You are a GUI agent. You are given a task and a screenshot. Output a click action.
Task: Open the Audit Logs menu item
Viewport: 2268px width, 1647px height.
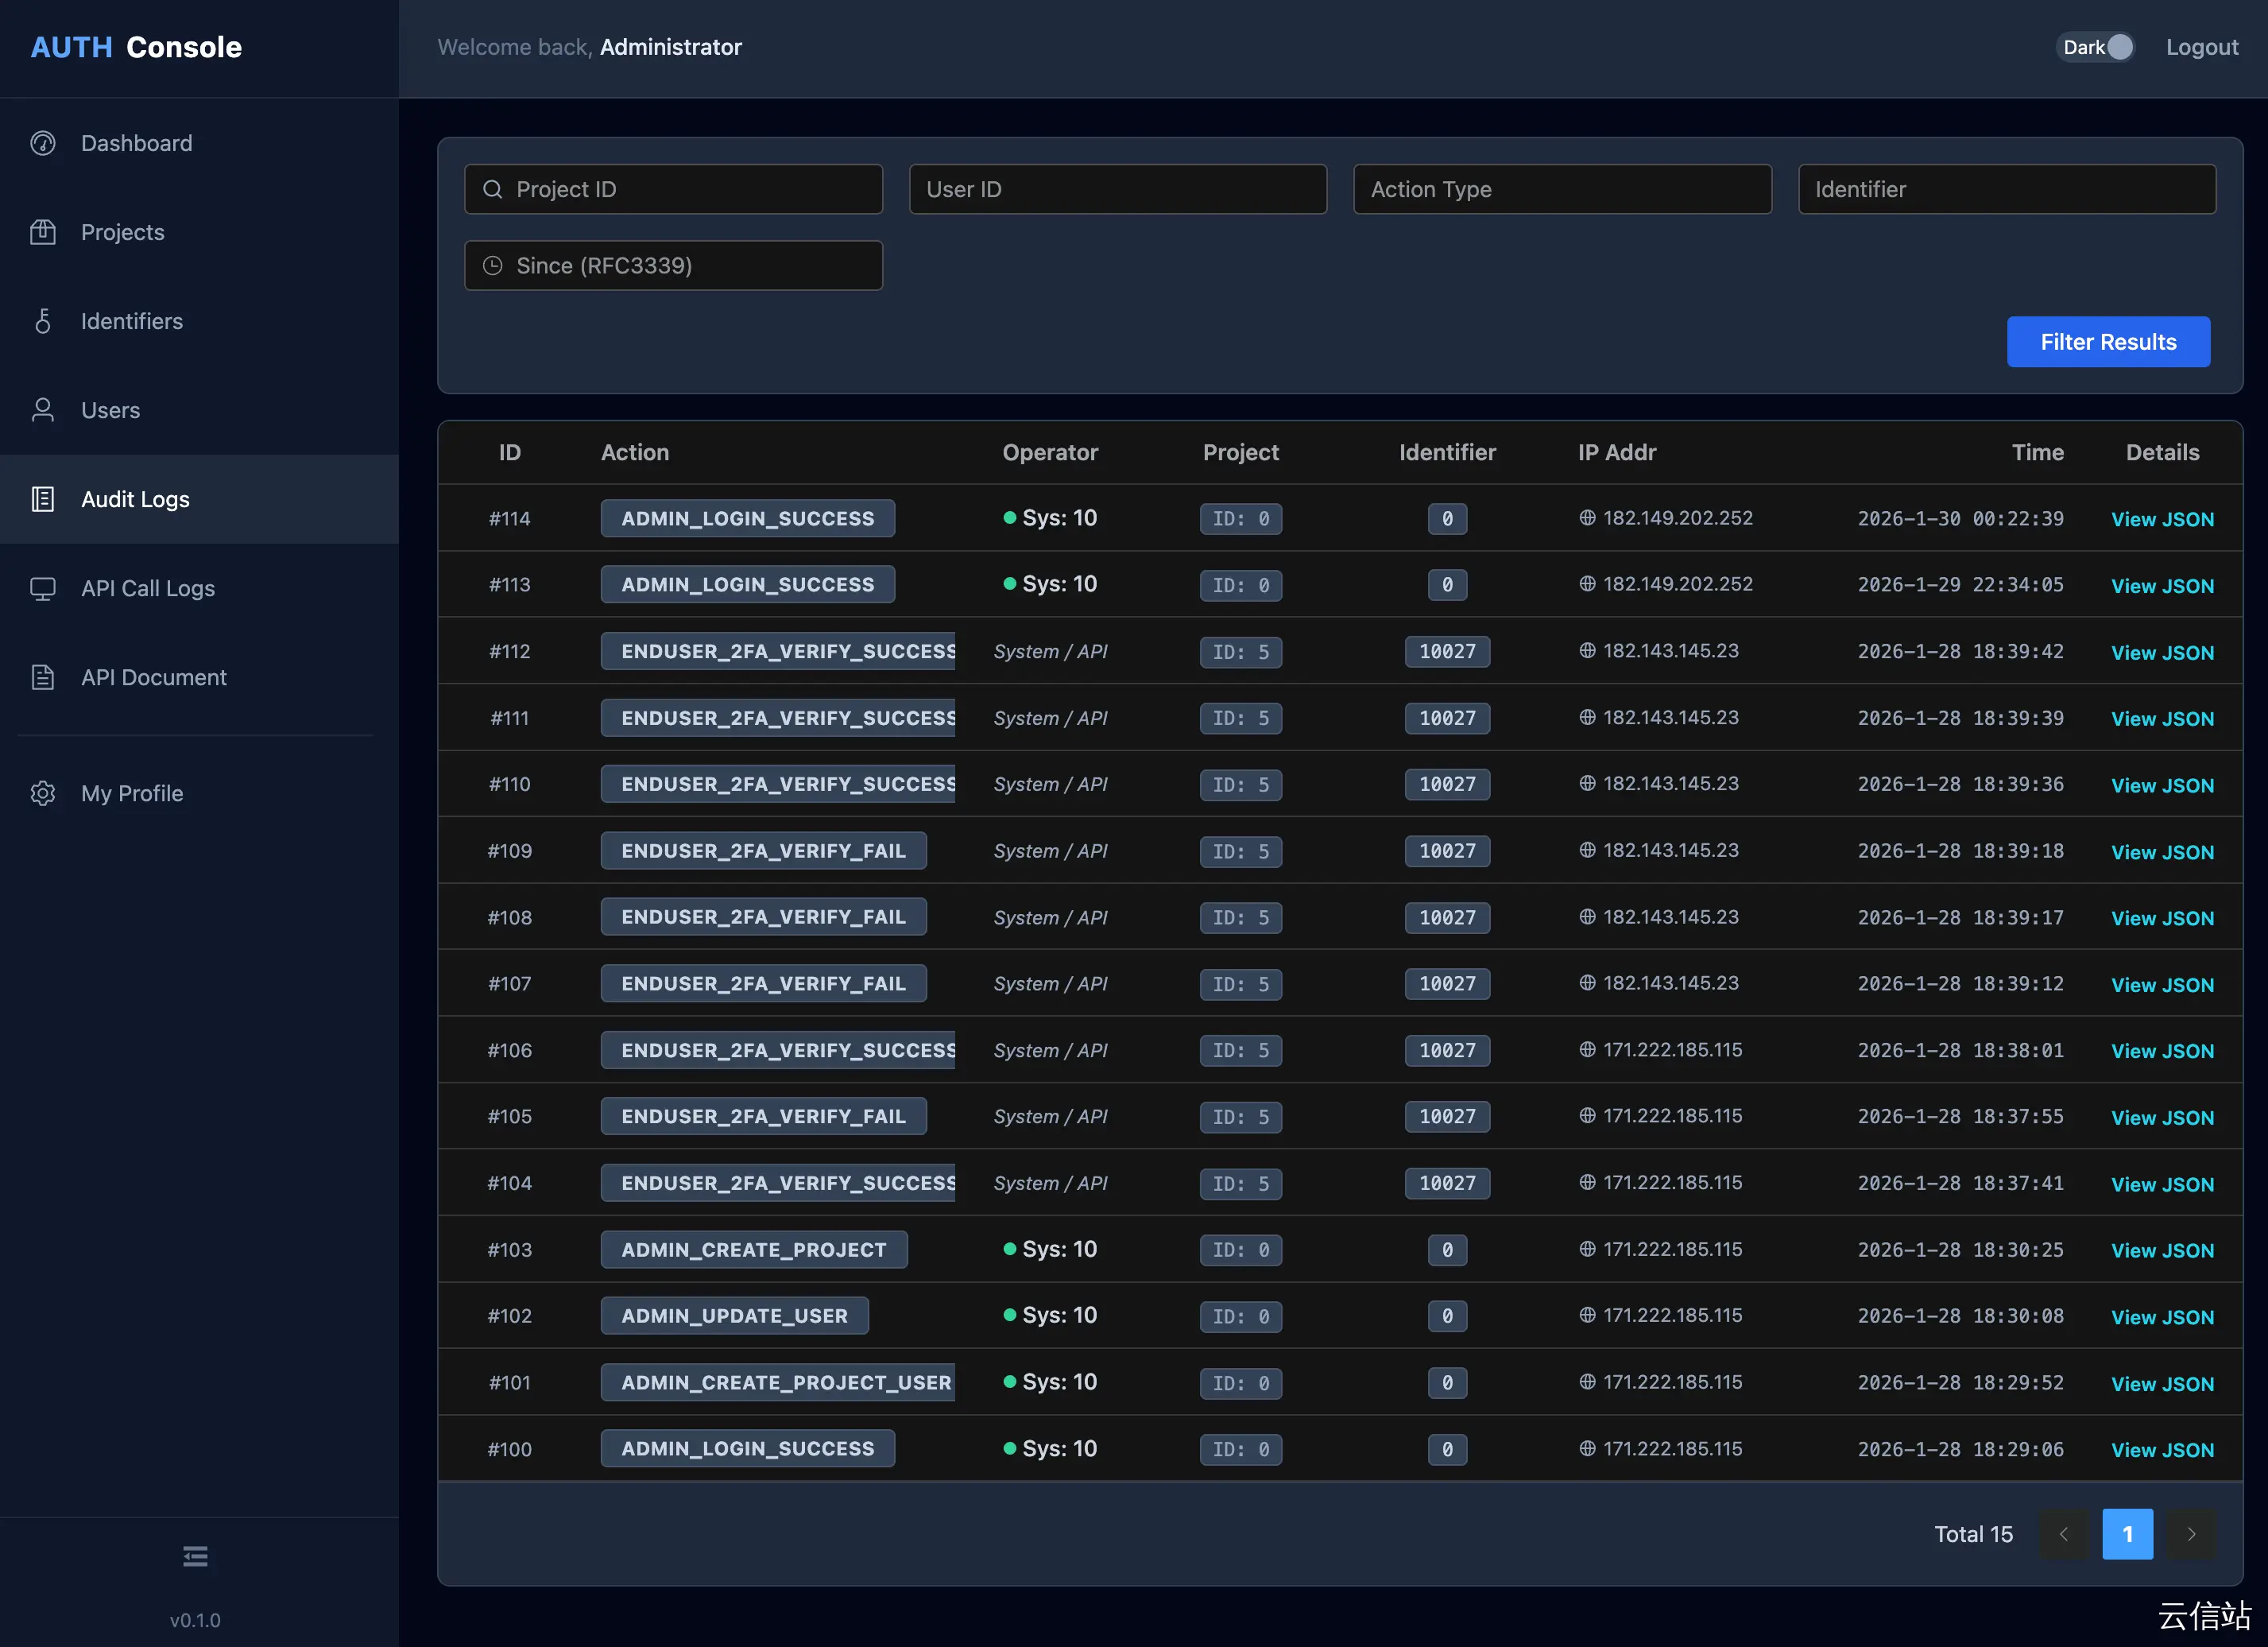click(x=135, y=499)
